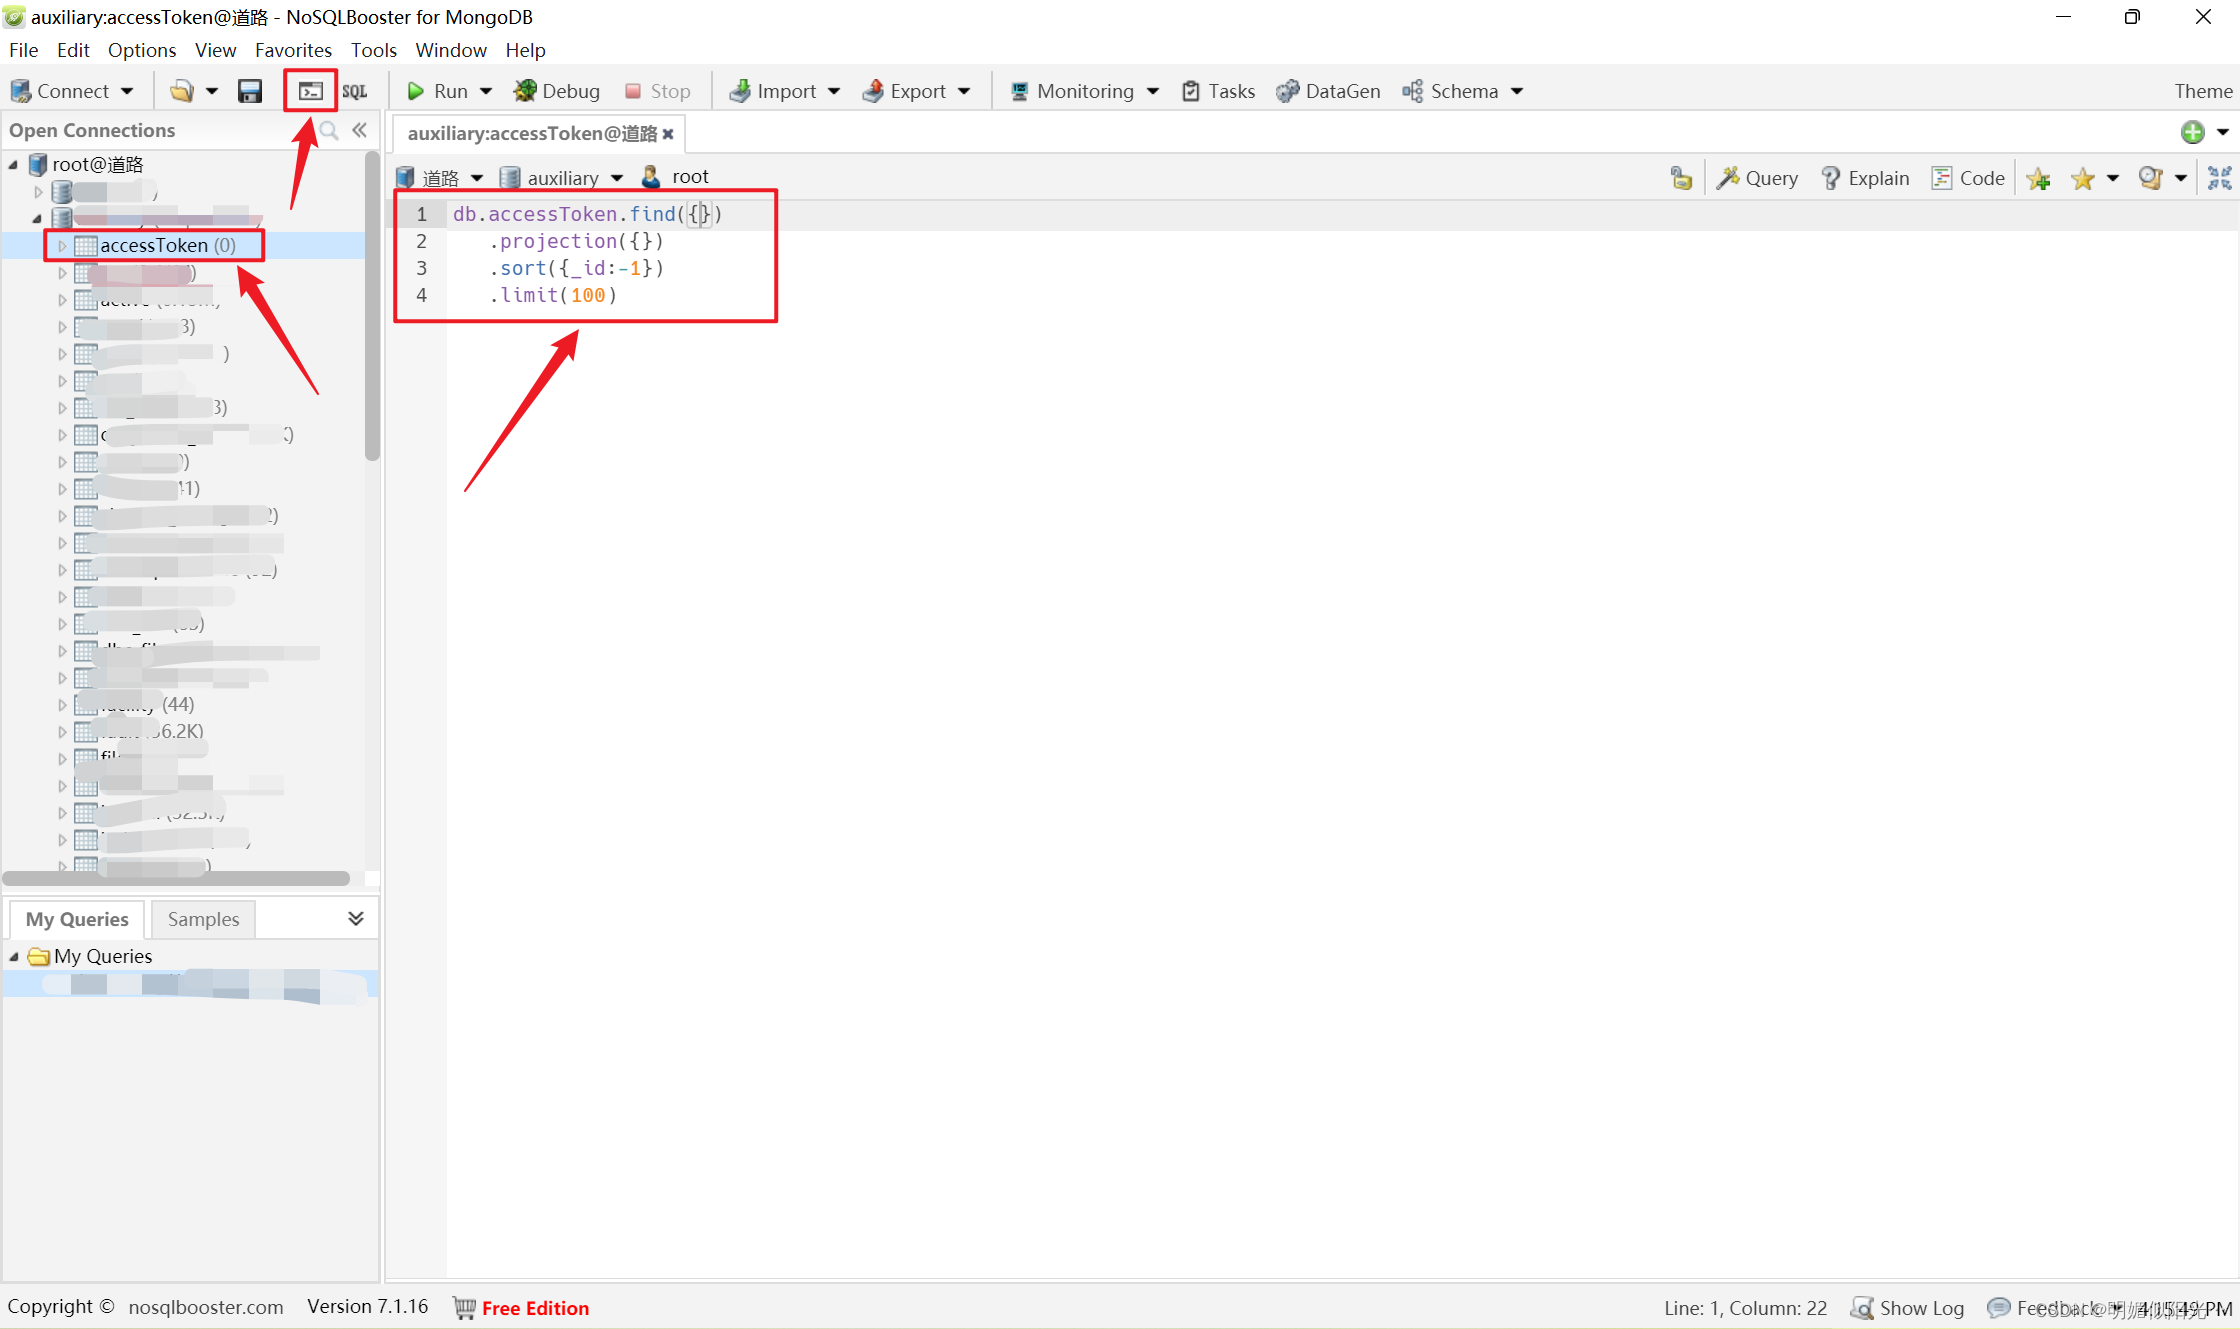Open the Favorites menu

pyautogui.click(x=292, y=50)
